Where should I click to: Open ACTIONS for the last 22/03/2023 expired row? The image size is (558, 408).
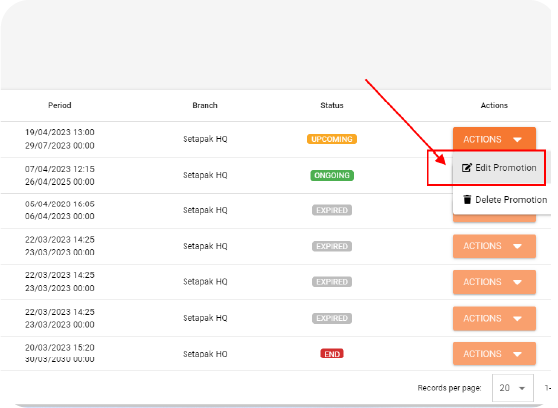click(494, 318)
